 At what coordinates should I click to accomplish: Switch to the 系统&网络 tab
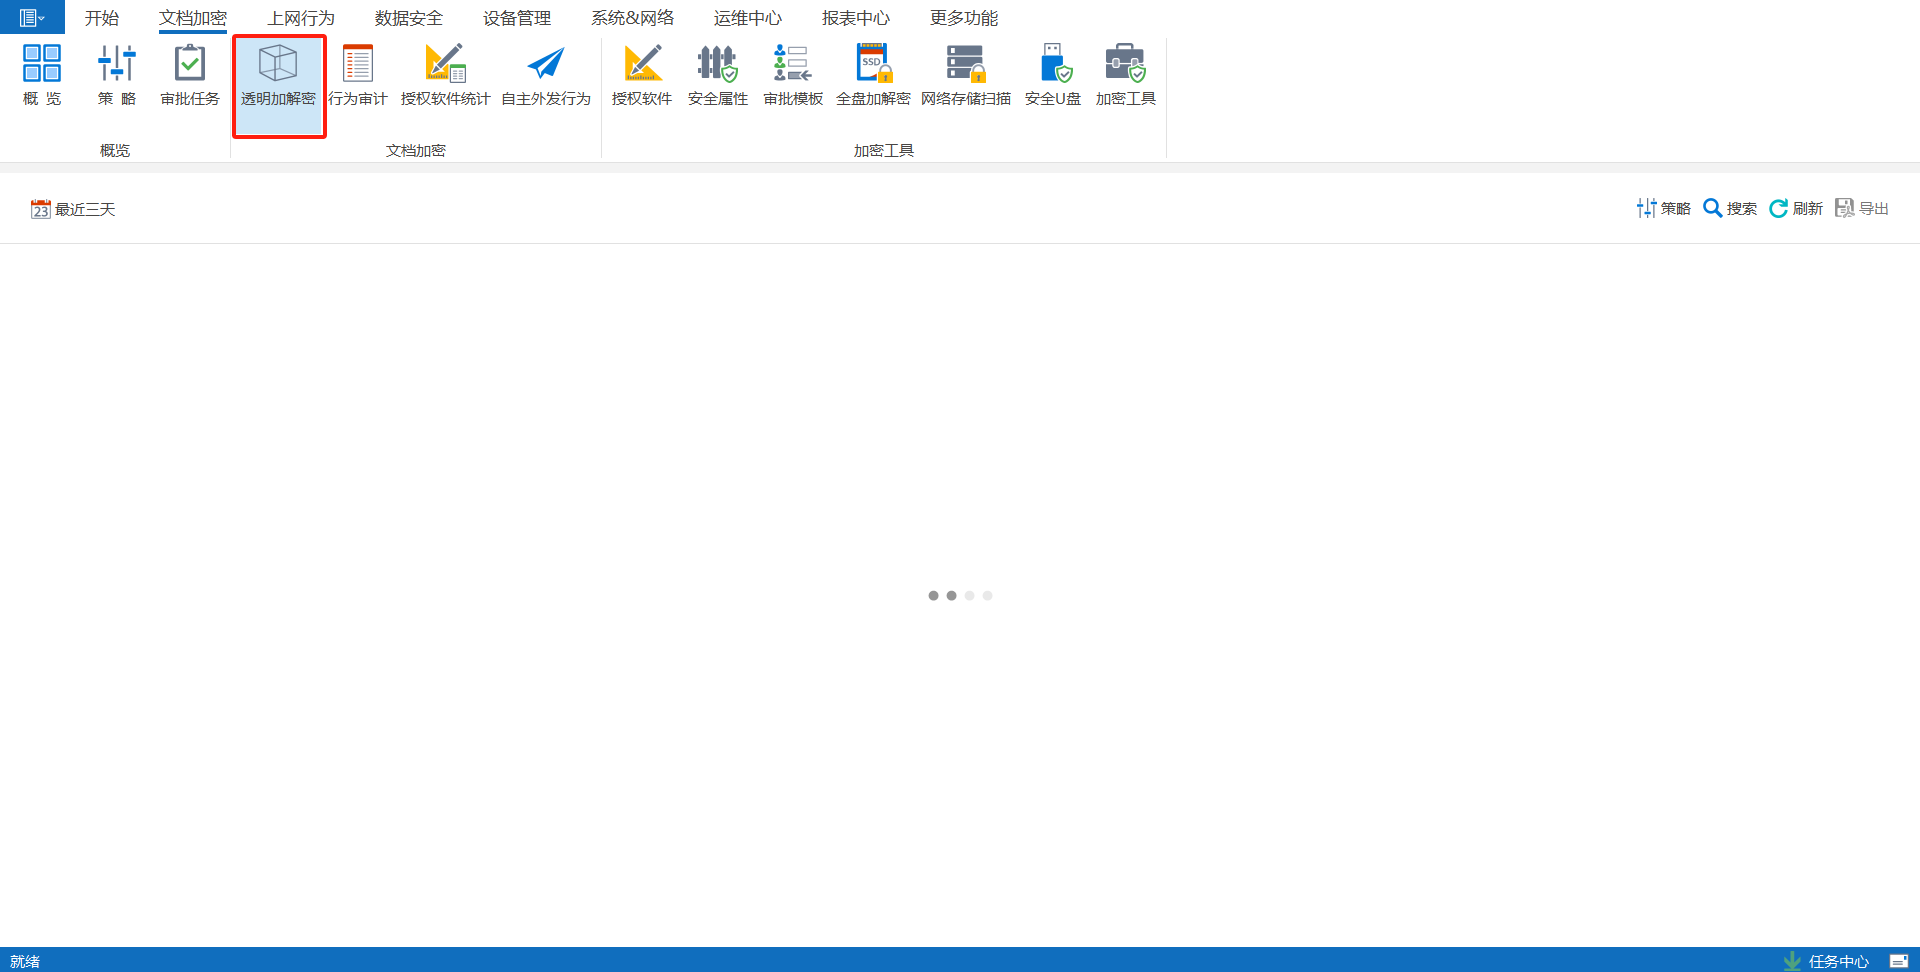pos(633,18)
